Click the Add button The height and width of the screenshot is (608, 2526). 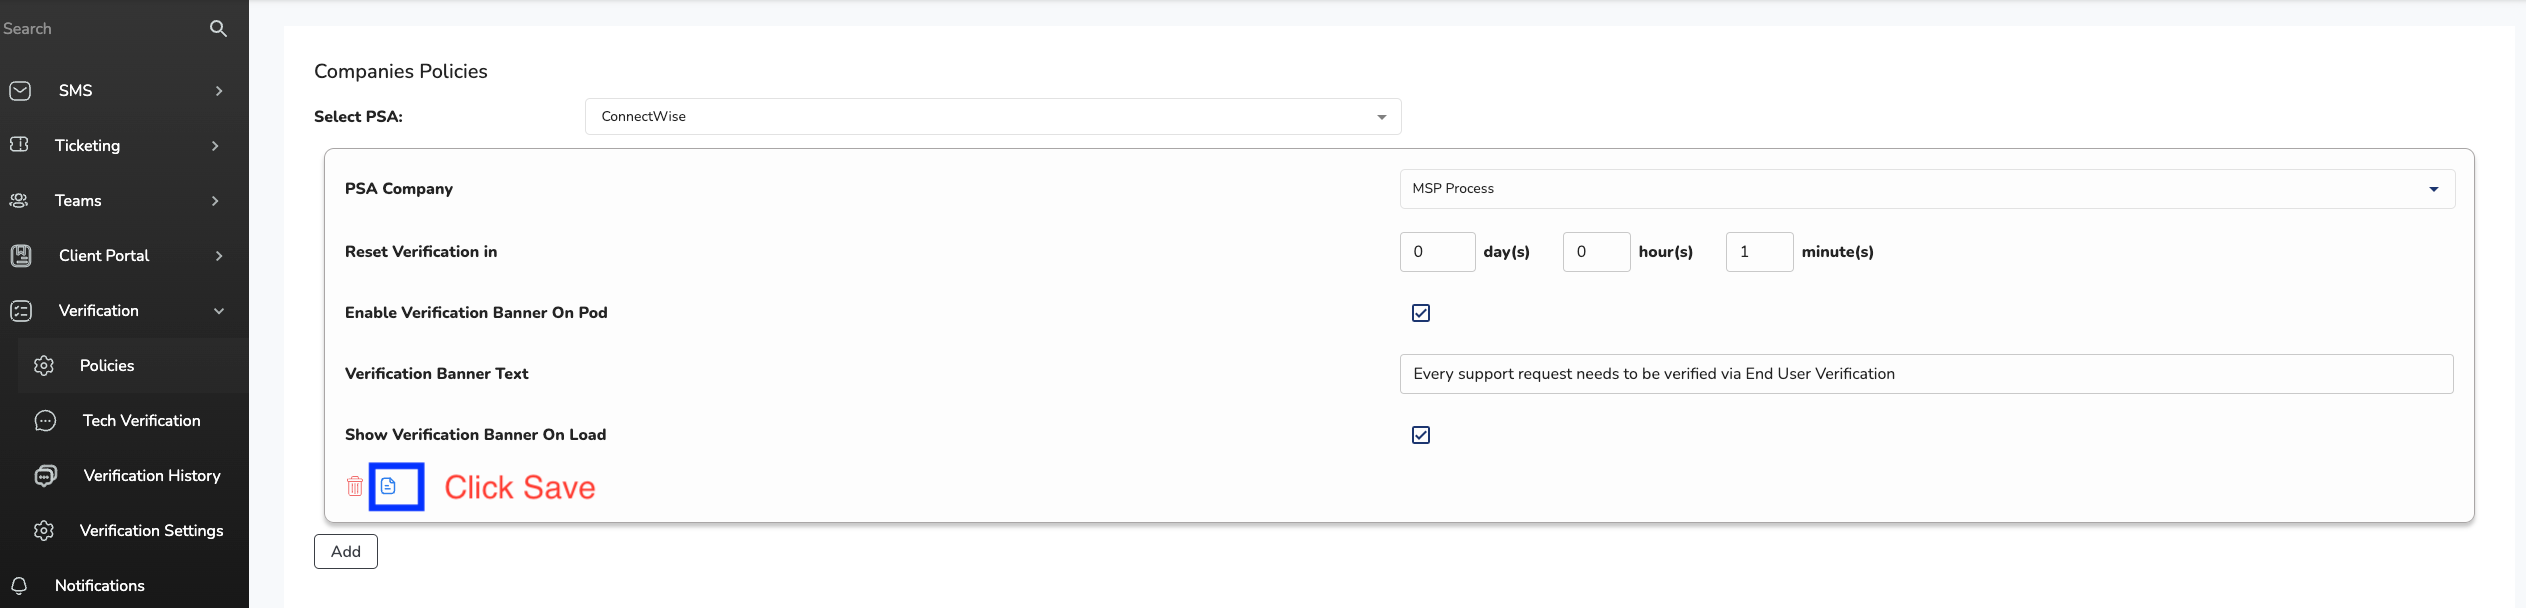coord(346,552)
